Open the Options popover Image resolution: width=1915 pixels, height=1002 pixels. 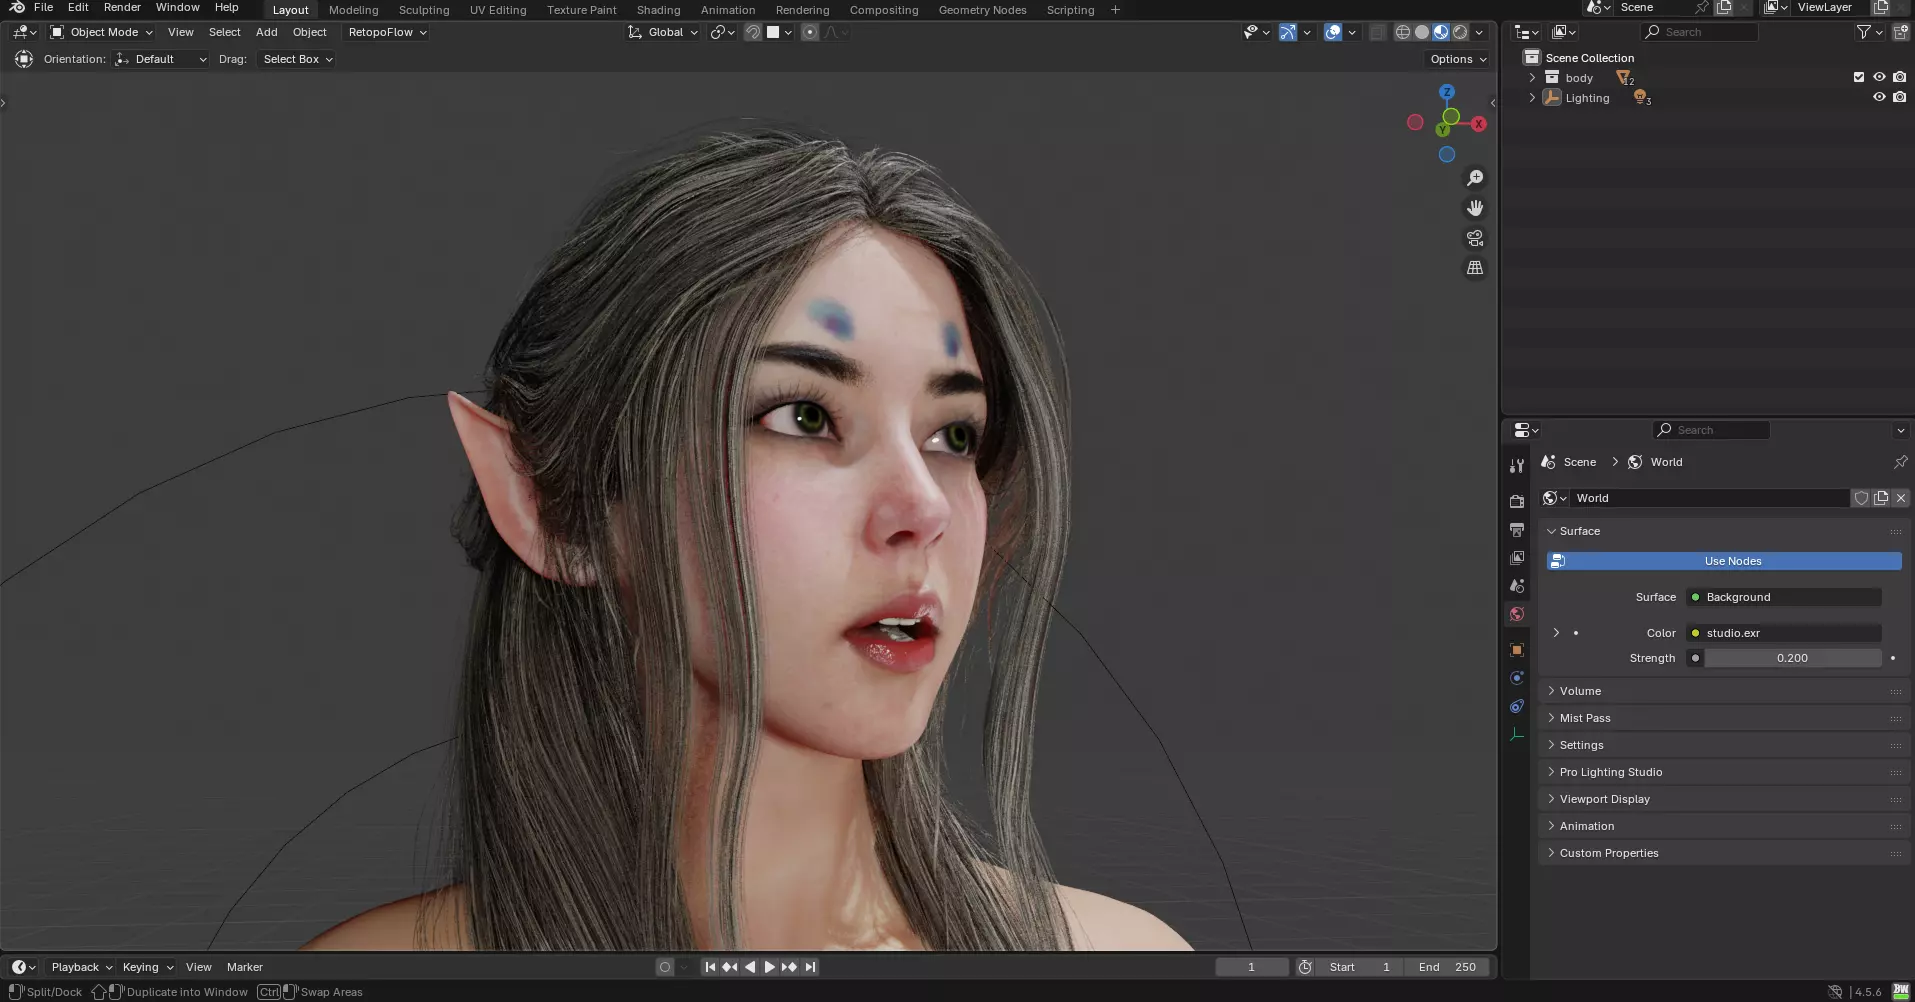point(1457,59)
